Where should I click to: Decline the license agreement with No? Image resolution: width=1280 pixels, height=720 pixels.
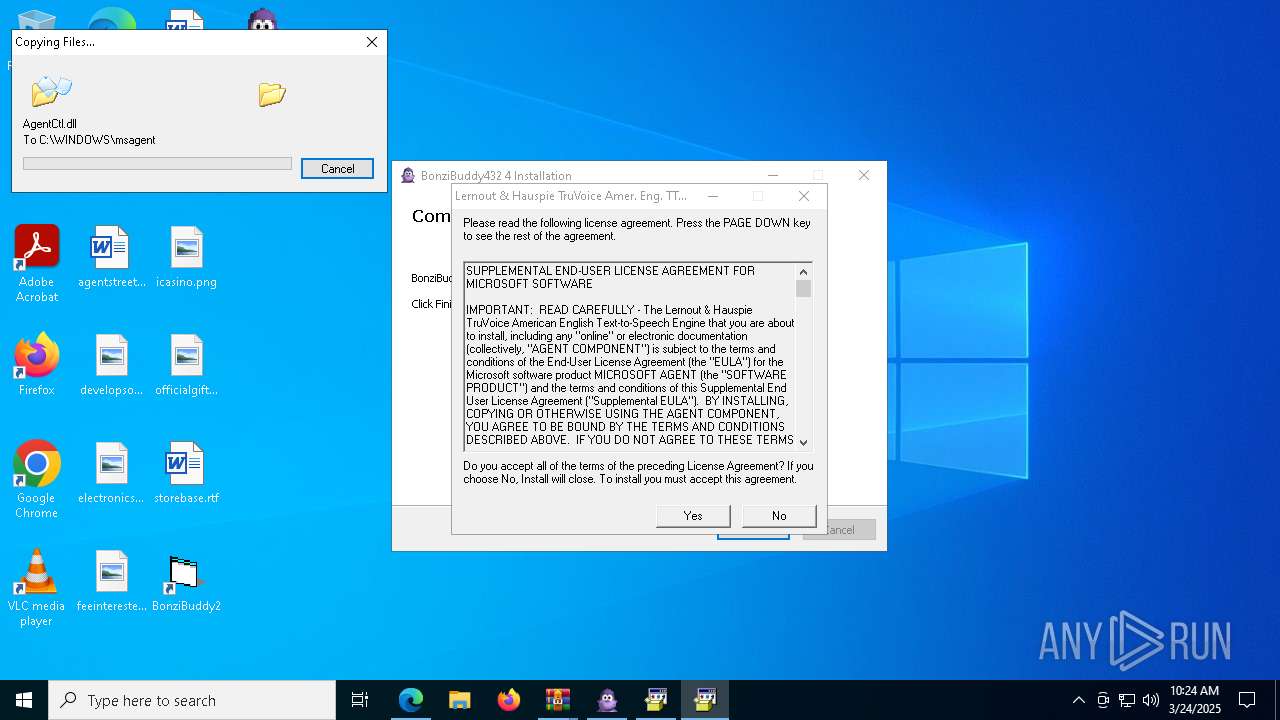(779, 516)
